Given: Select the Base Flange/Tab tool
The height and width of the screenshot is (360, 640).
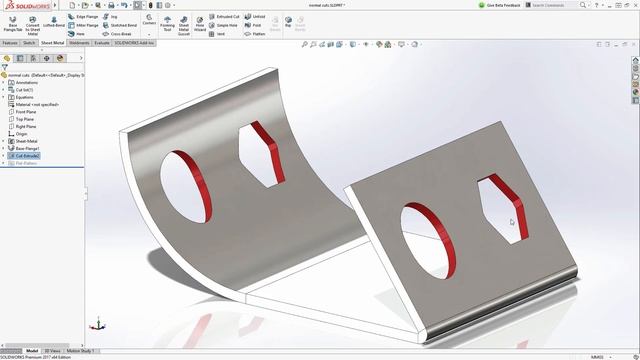Looking at the screenshot, I should (x=13, y=24).
